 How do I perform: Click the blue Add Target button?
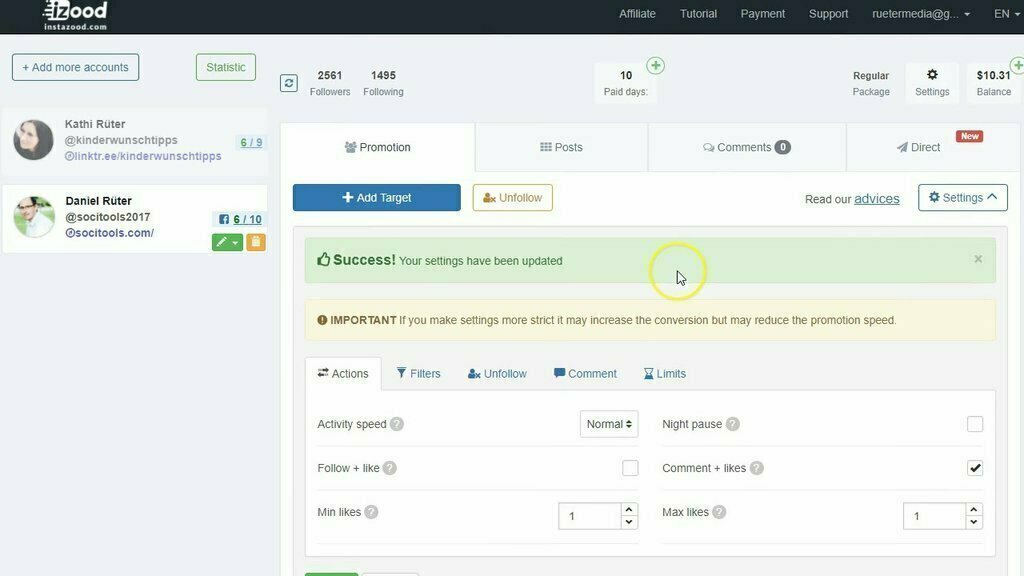point(377,197)
